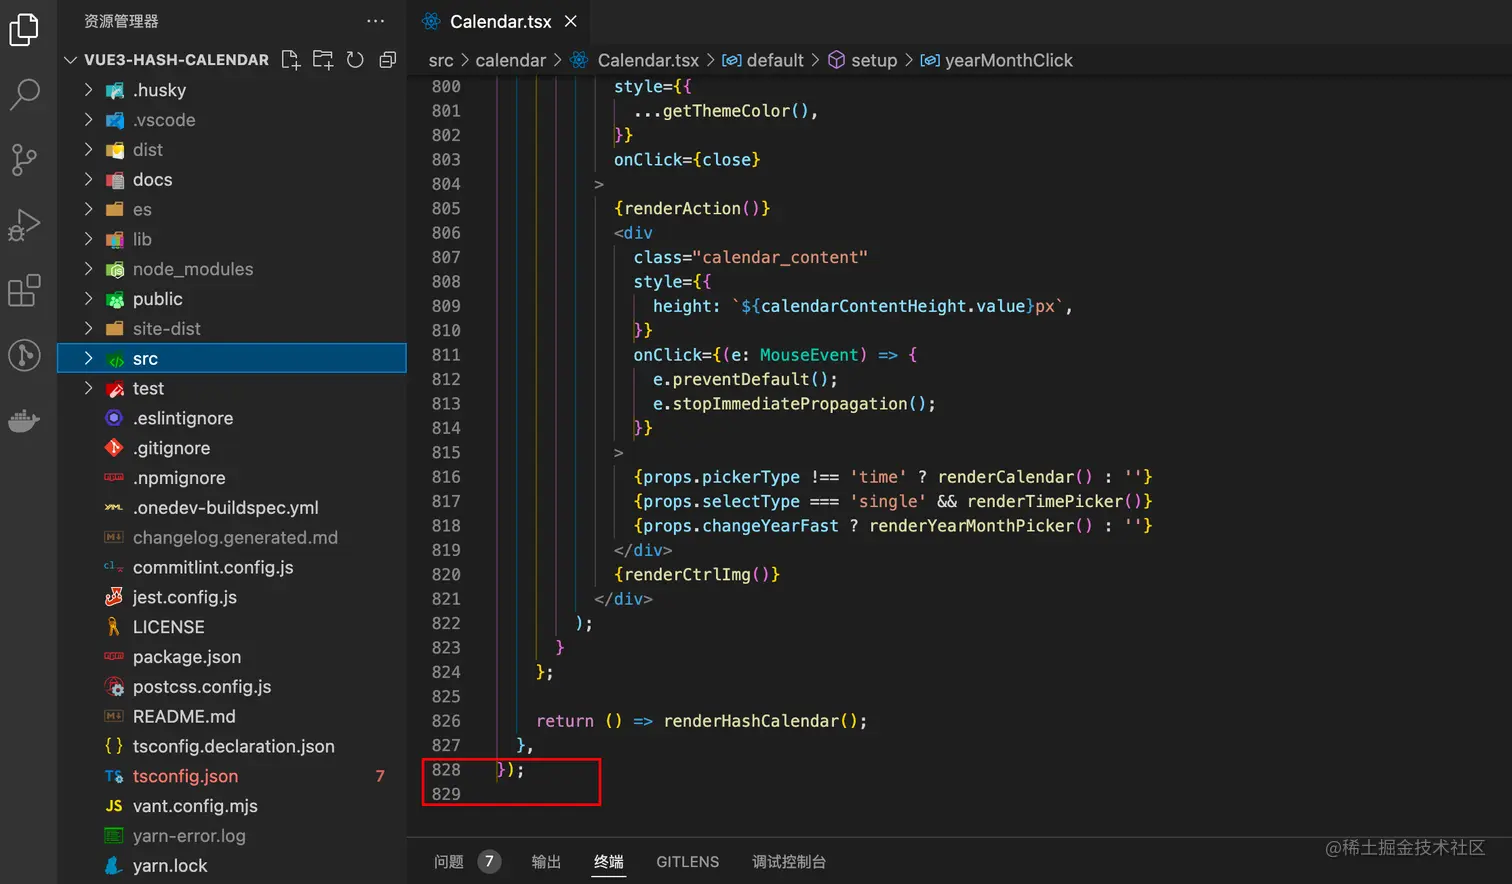Switch to the GITLENS panel tab

687,862
